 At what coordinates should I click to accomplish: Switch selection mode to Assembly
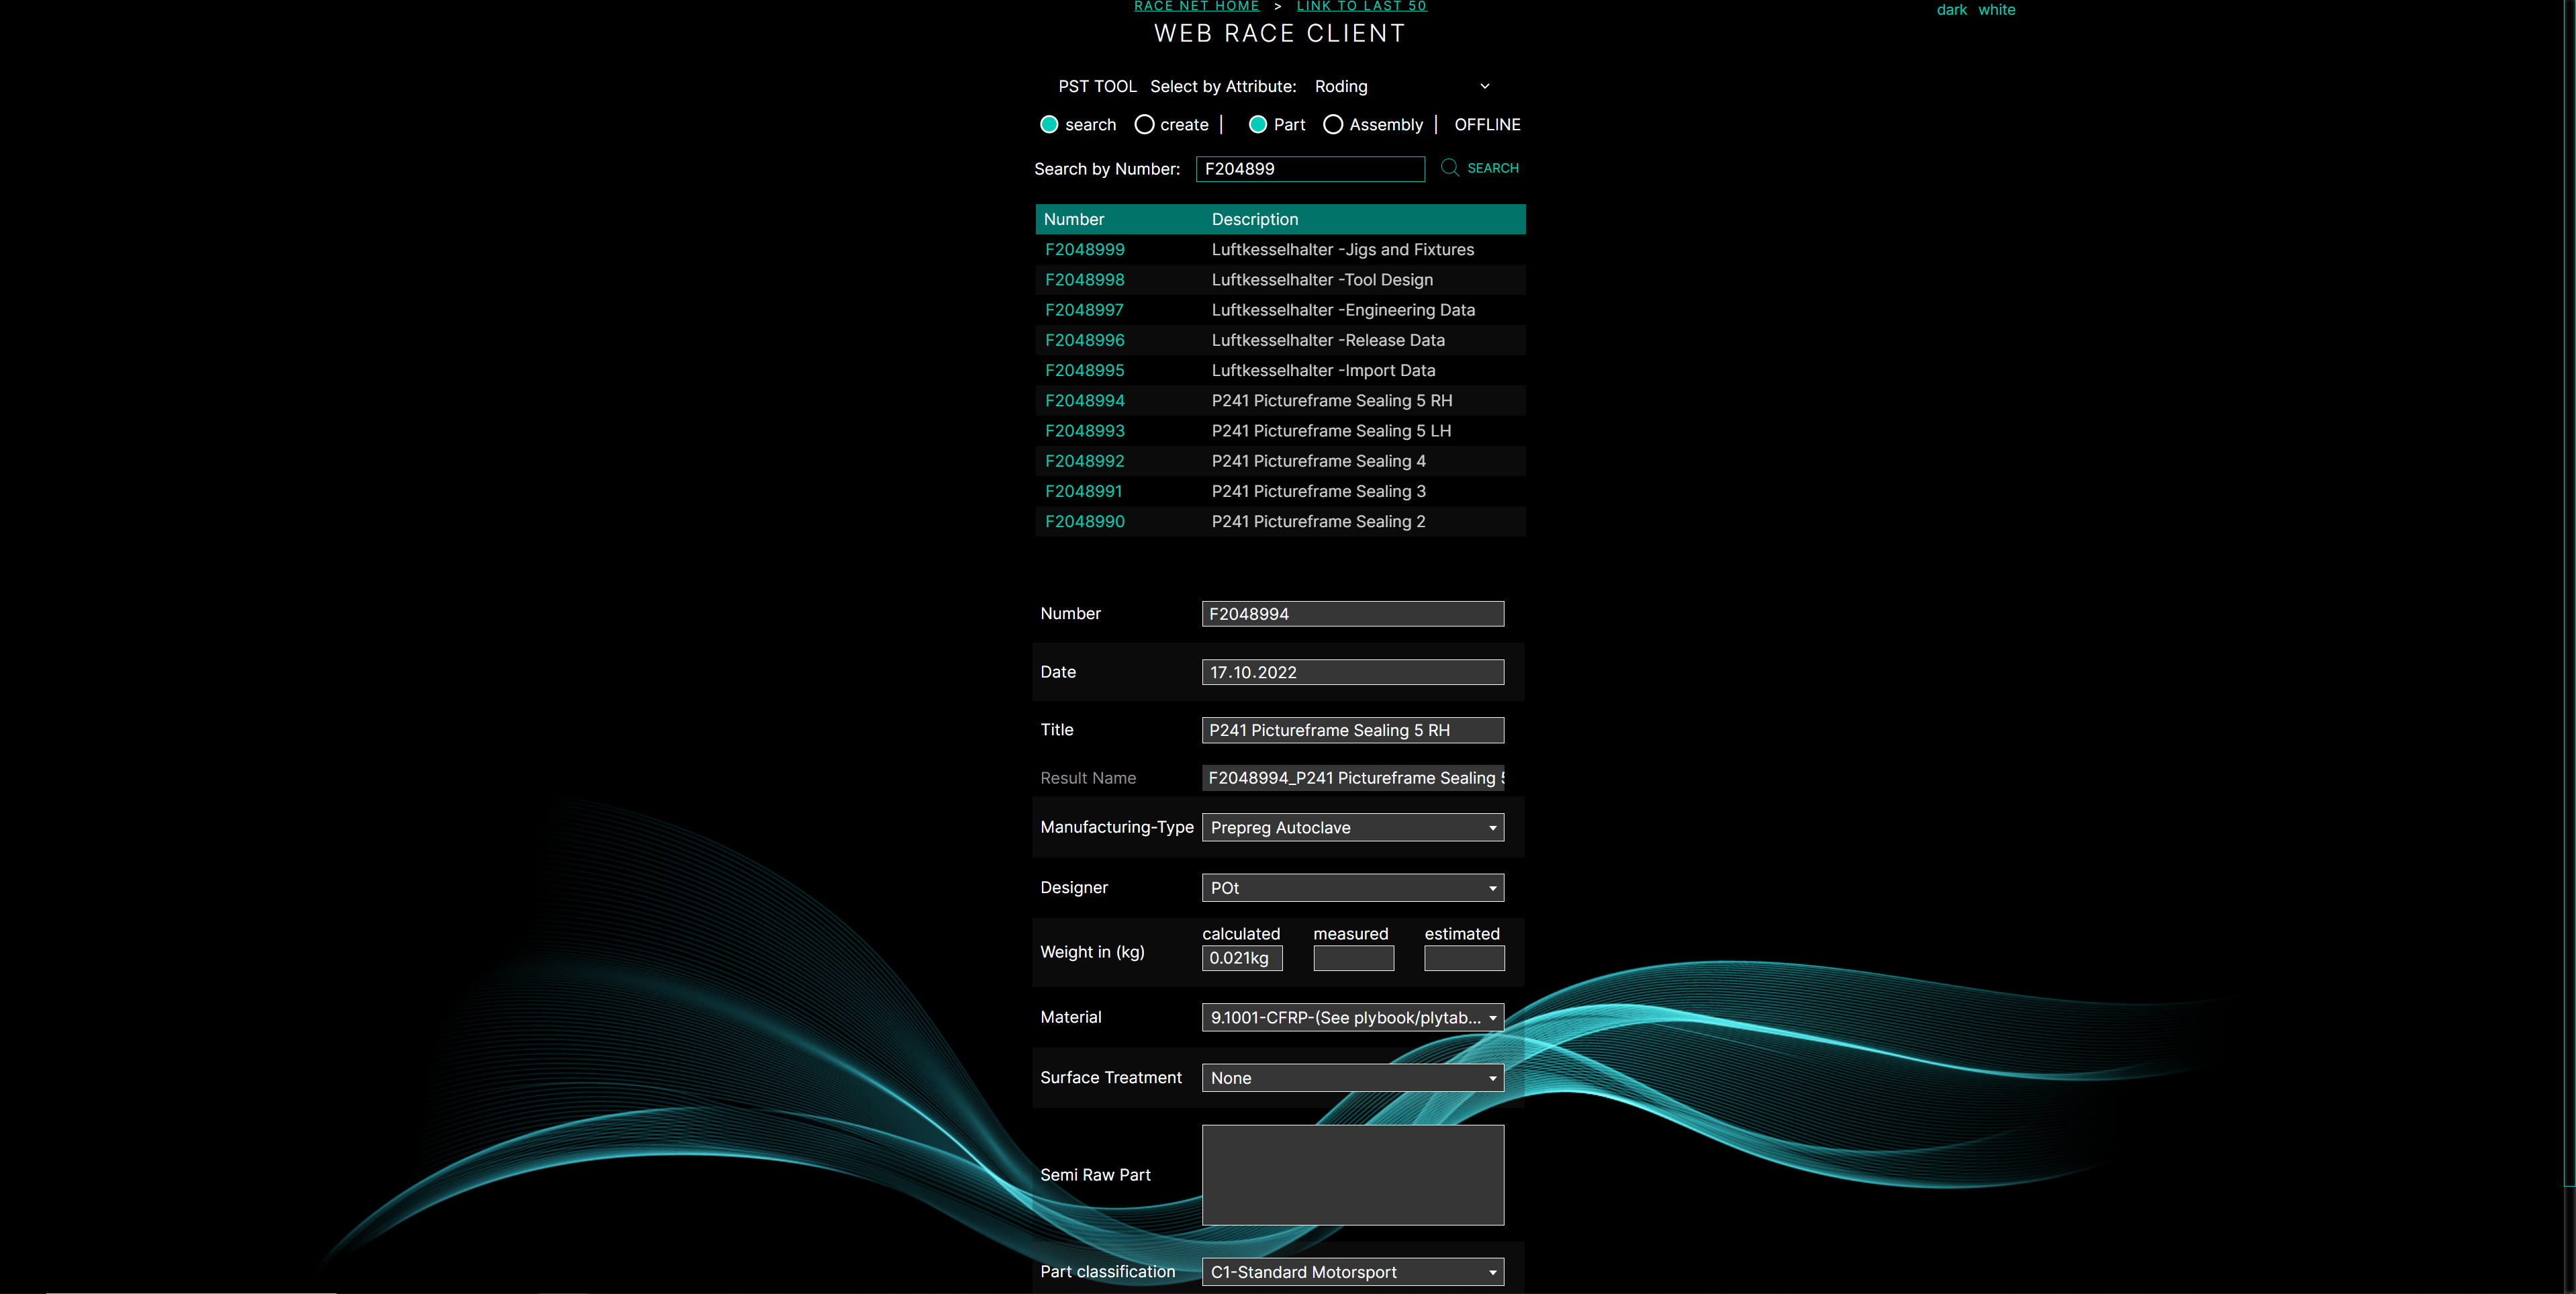(x=1332, y=124)
